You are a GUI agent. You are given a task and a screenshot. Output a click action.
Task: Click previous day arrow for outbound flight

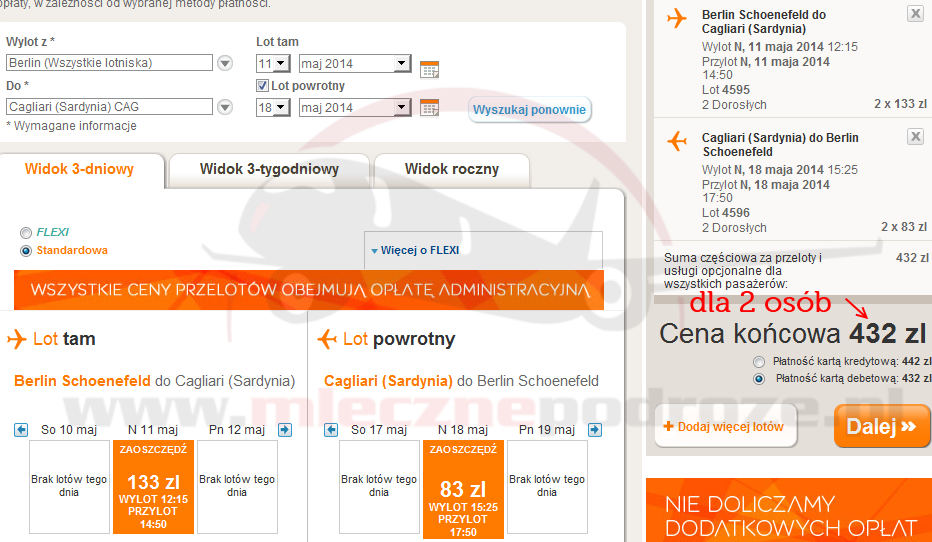click(x=21, y=430)
